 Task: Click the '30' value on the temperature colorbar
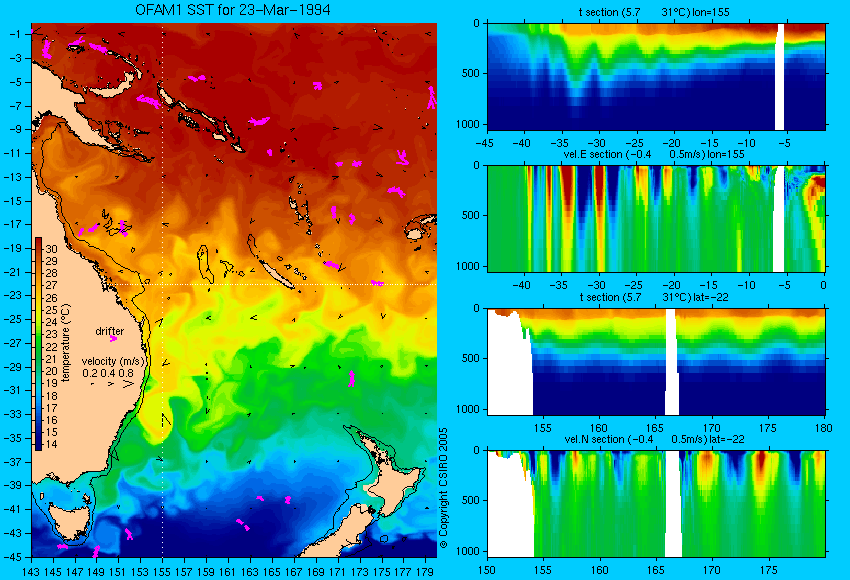coord(51,249)
